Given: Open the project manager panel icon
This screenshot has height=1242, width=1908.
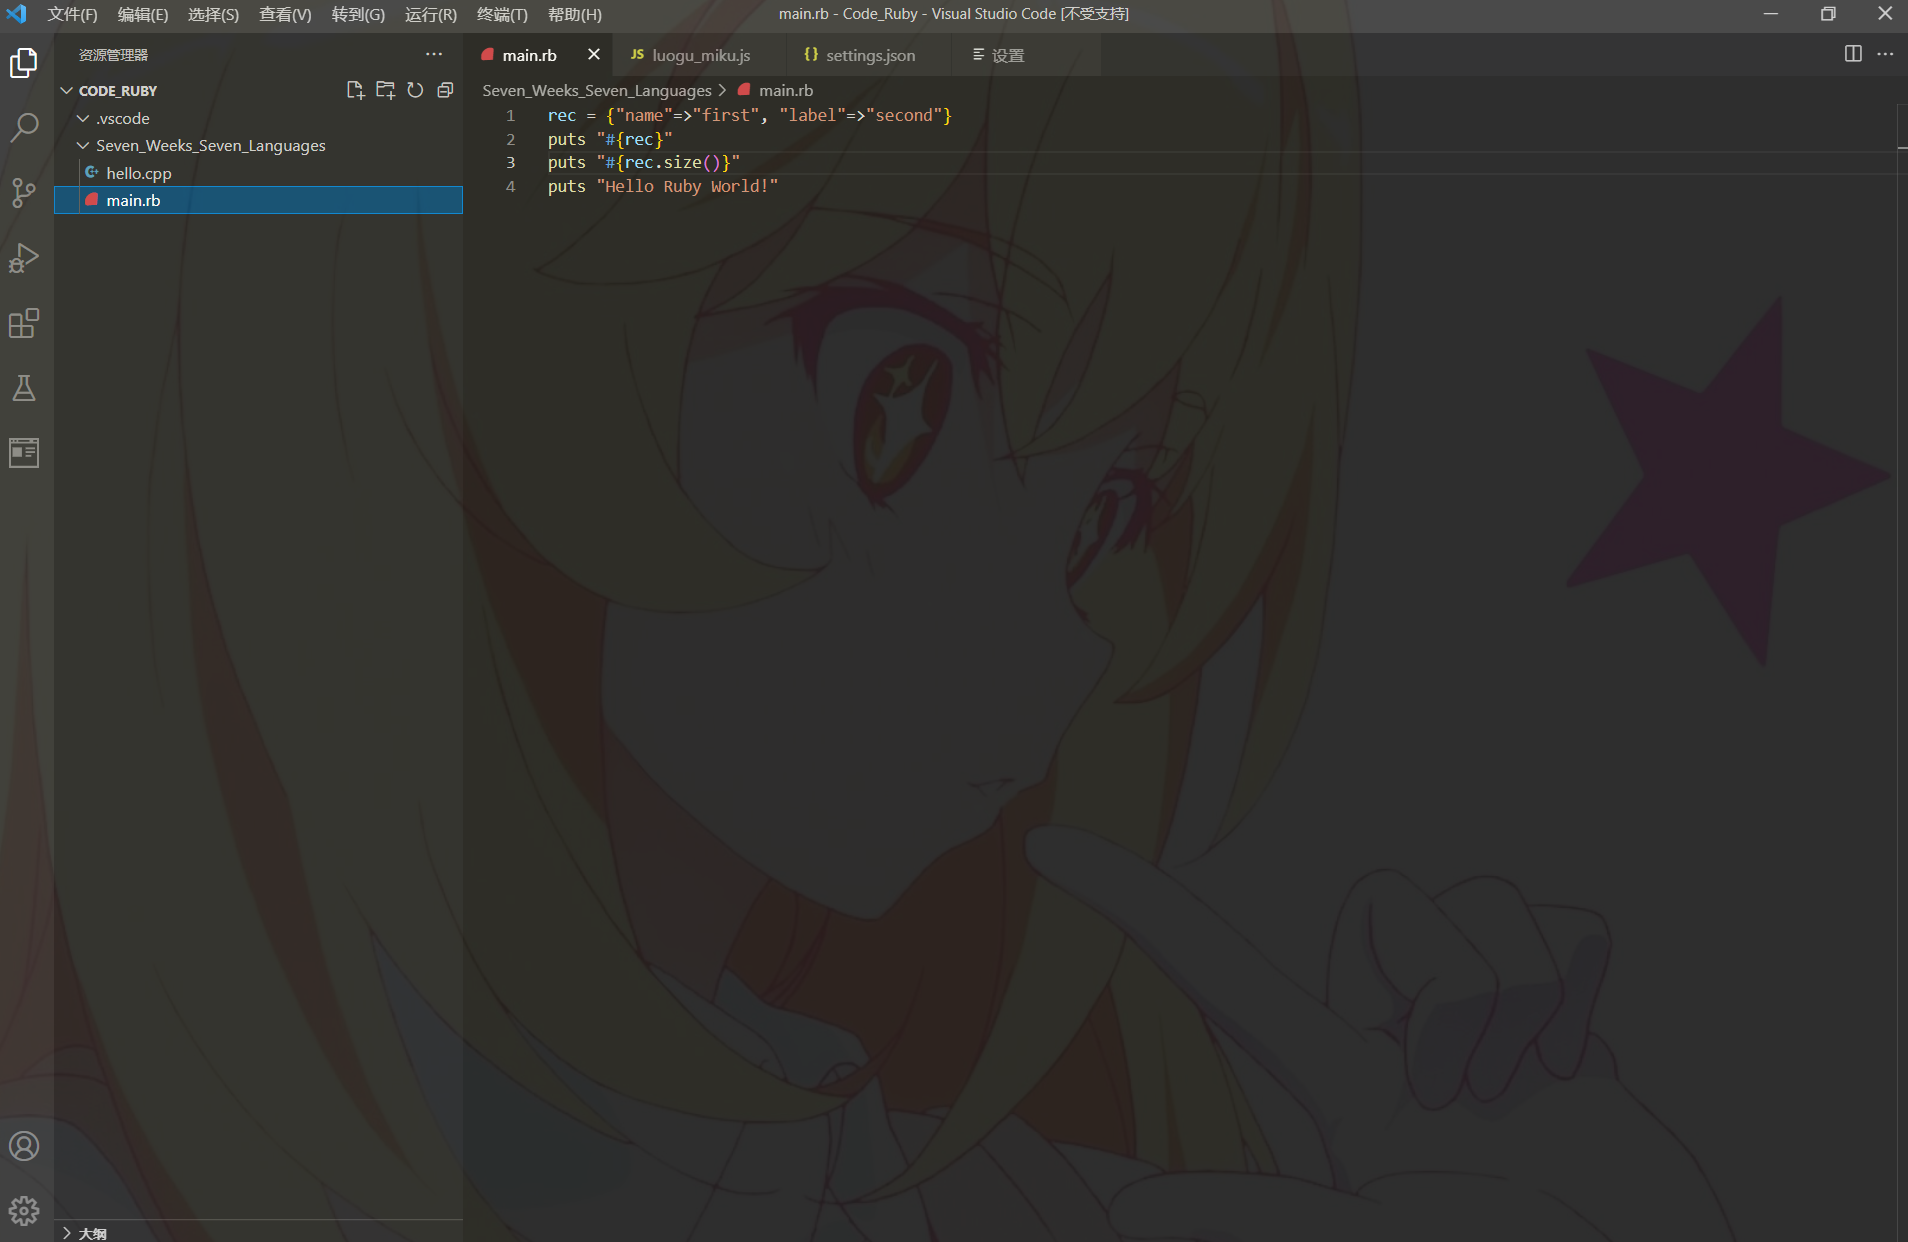Looking at the screenshot, I should 24,453.
